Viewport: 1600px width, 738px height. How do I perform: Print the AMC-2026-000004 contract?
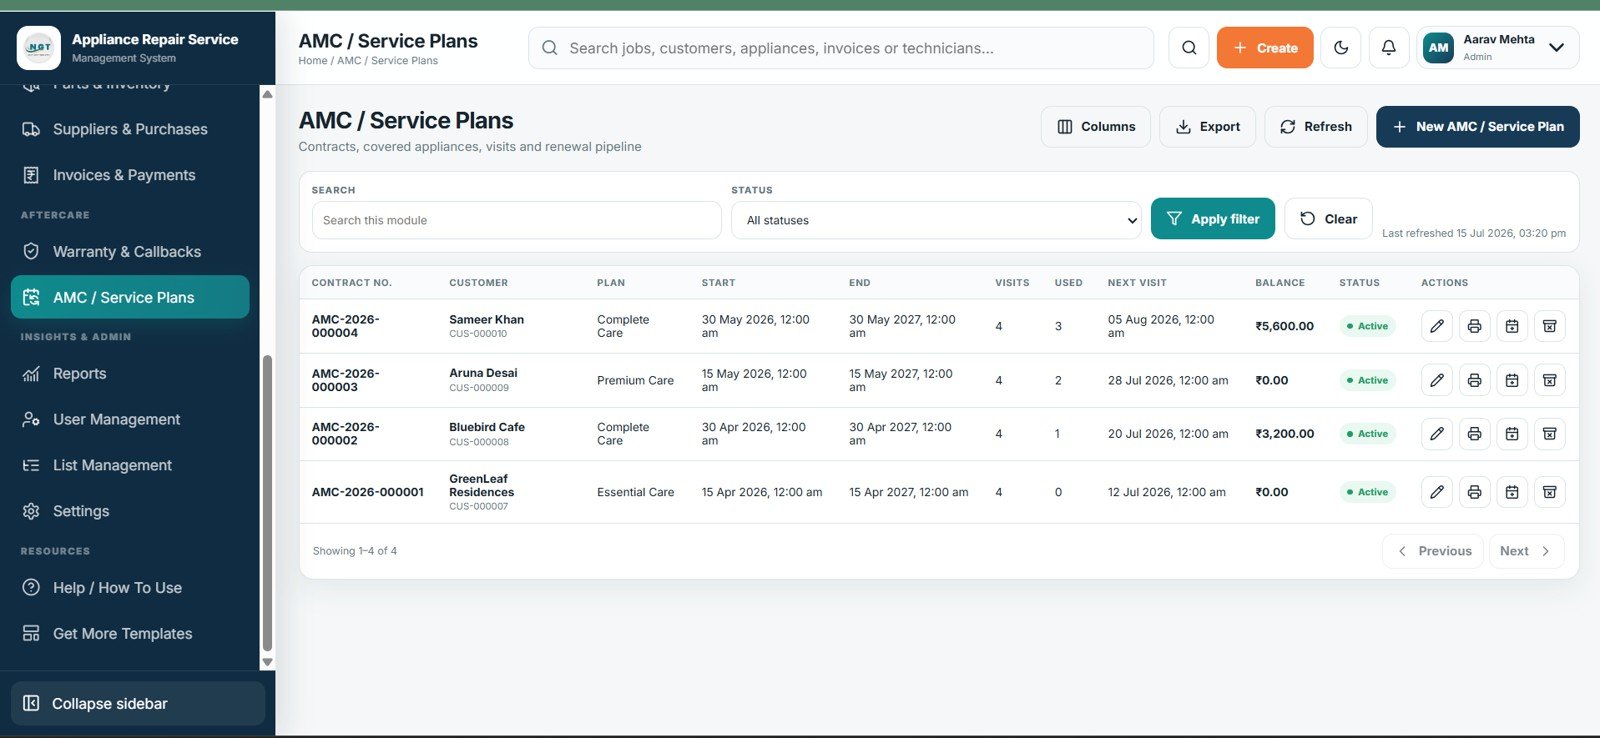(x=1474, y=326)
